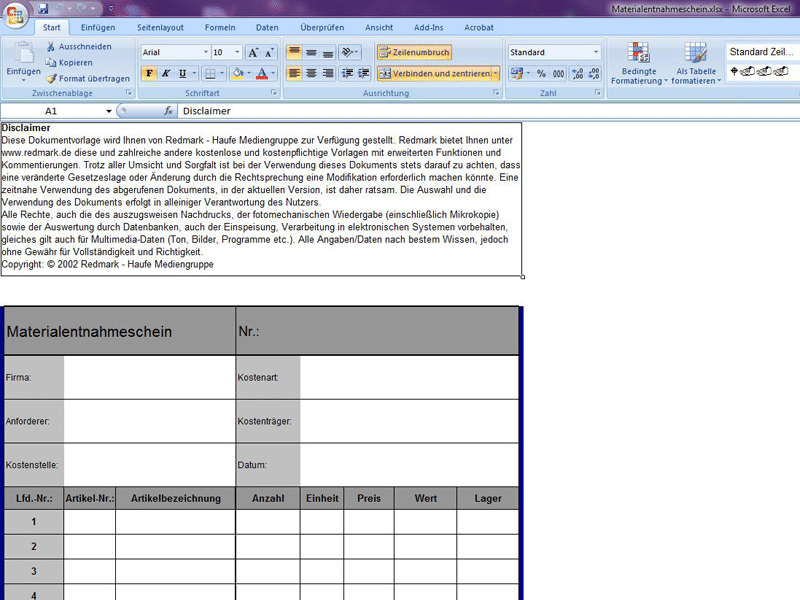Screen dimensions: 800x600
Task: Click into the formula bar text
Action: click(x=488, y=111)
